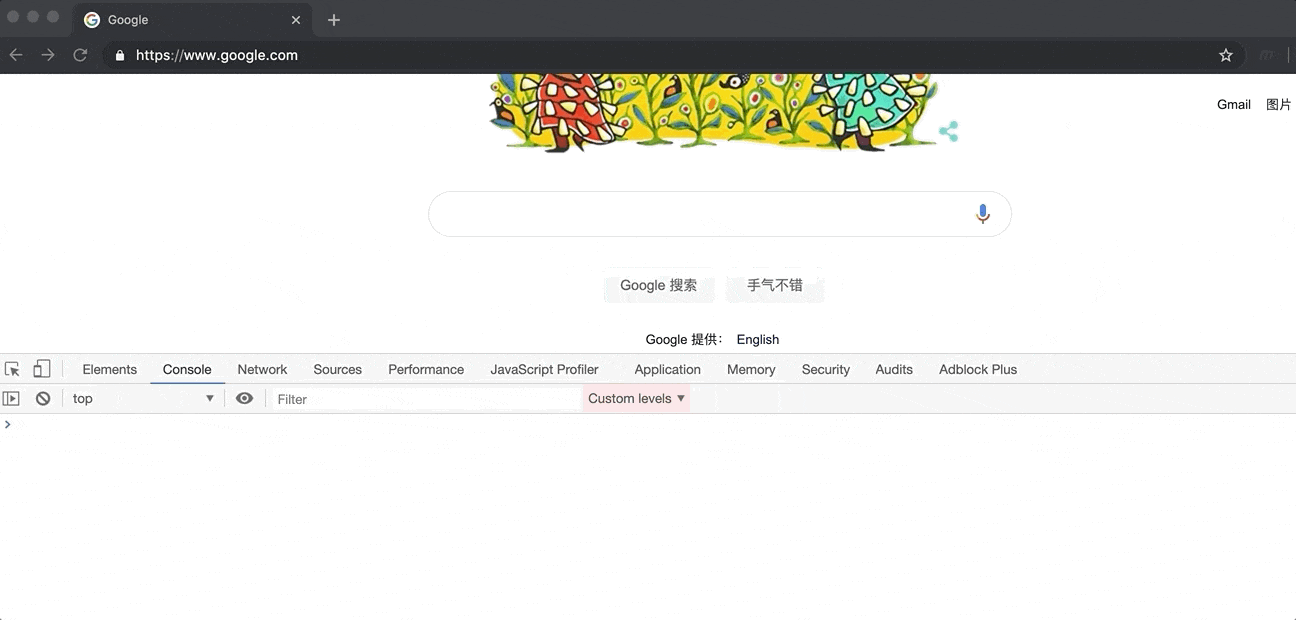Open the Application tab
The image size is (1296, 620).
click(668, 369)
